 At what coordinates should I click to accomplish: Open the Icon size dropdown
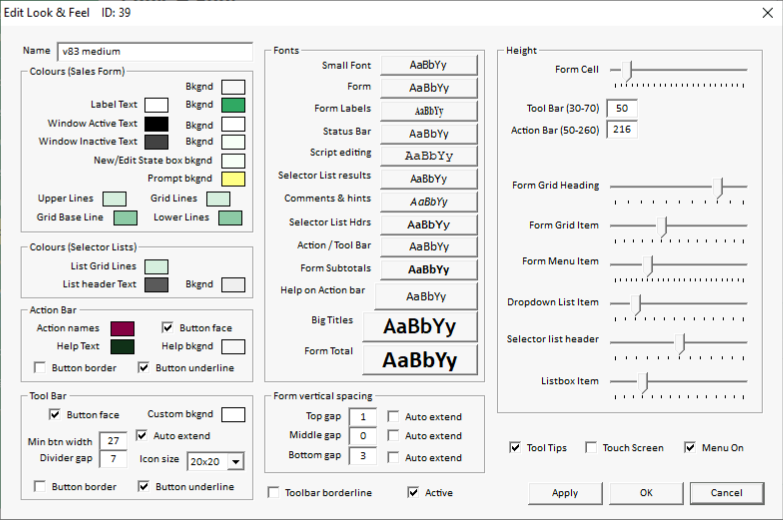tap(236, 461)
